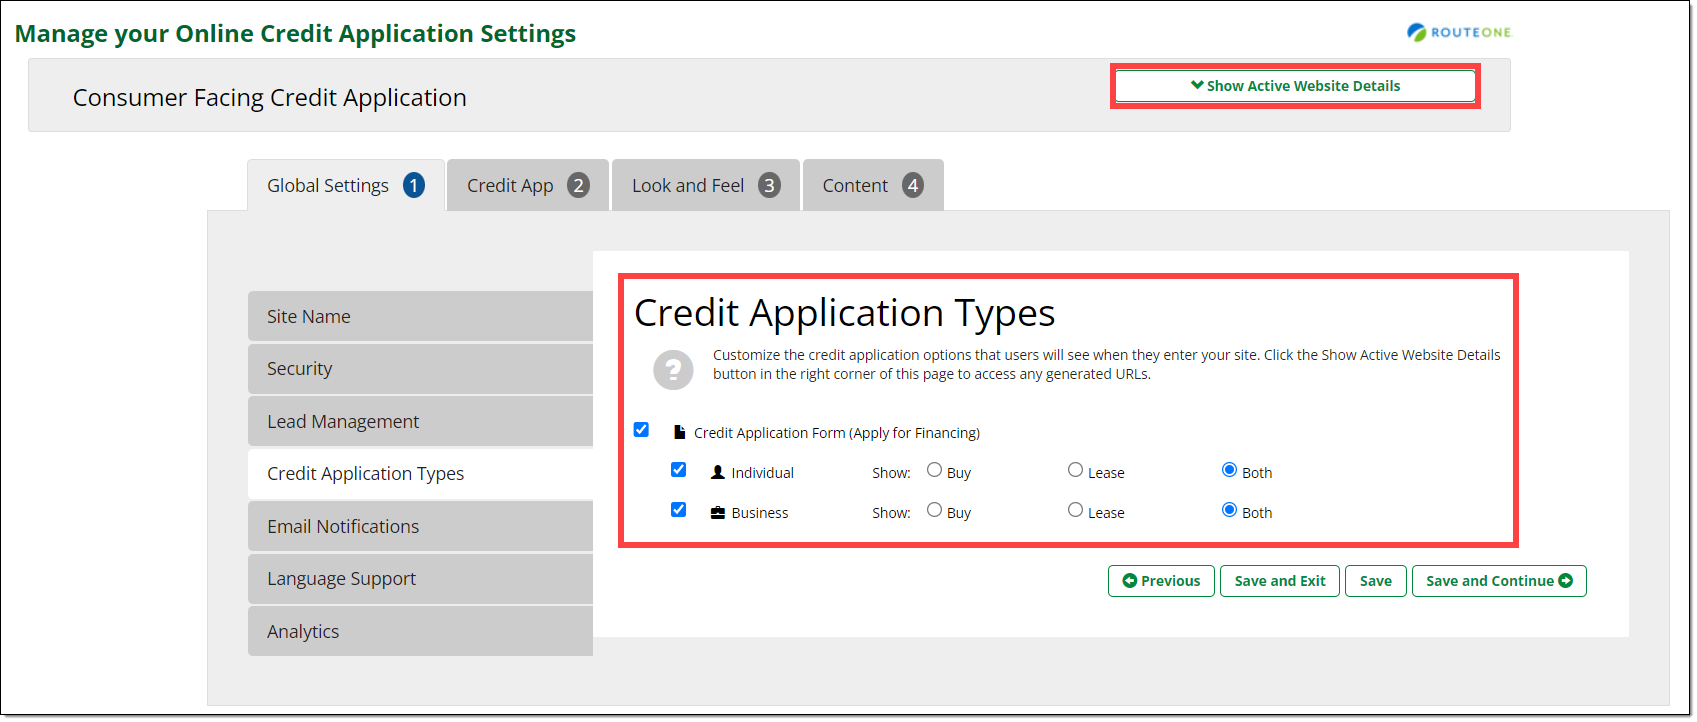Click the RouteOne logo
The height and width of the screenshot is (722, 1697).
pos(1459,32)
